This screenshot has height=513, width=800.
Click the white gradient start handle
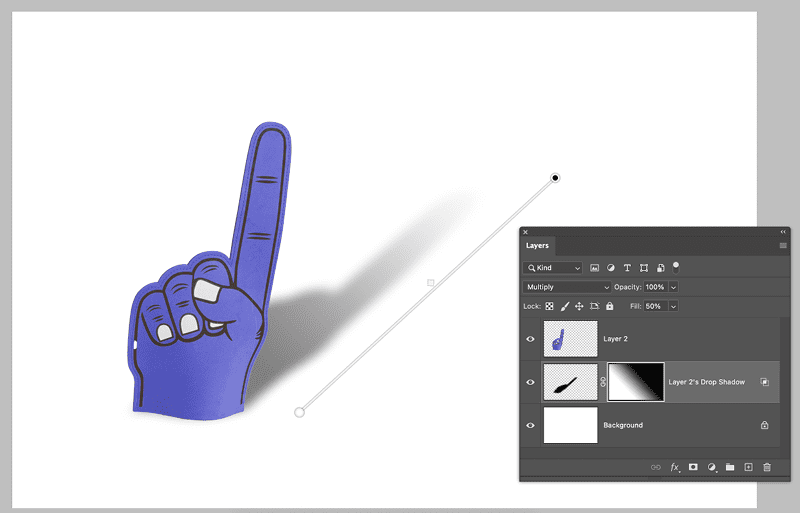click(x=299, y=412)
